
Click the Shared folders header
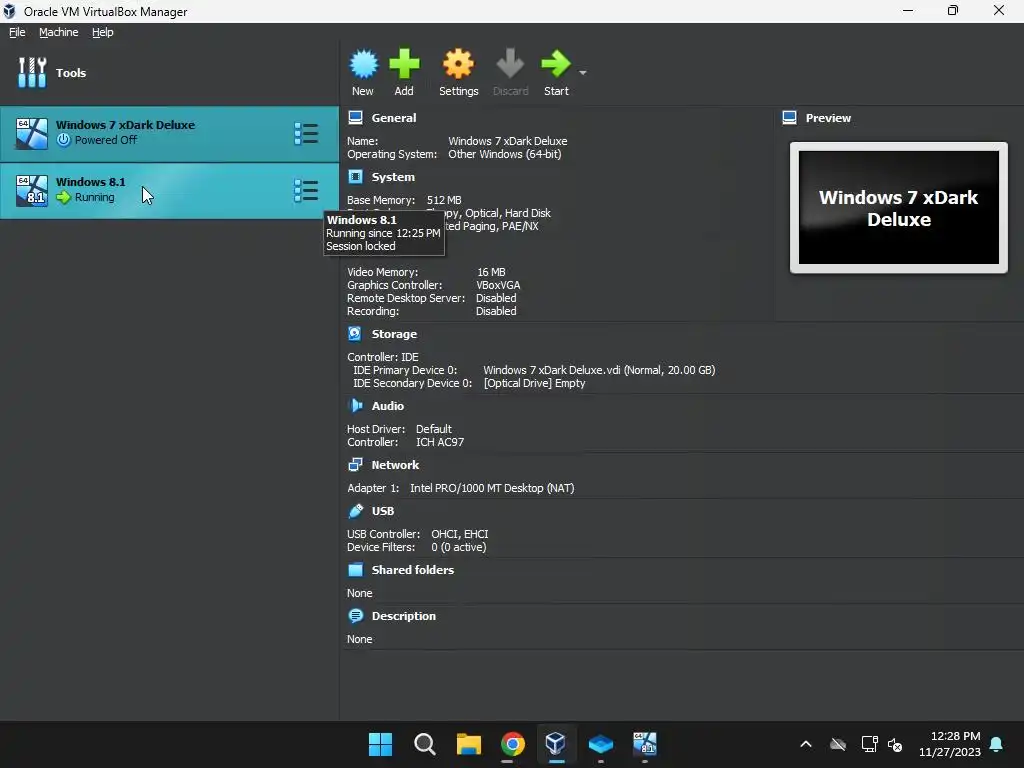click(x=413, y=569)
